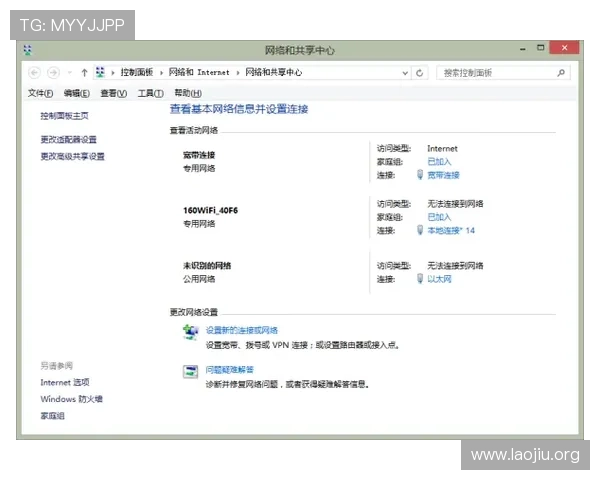This screenshot has height=480, width=600.
Task: Click the window system icon in title bar
Action: click(x=28, y=50)
